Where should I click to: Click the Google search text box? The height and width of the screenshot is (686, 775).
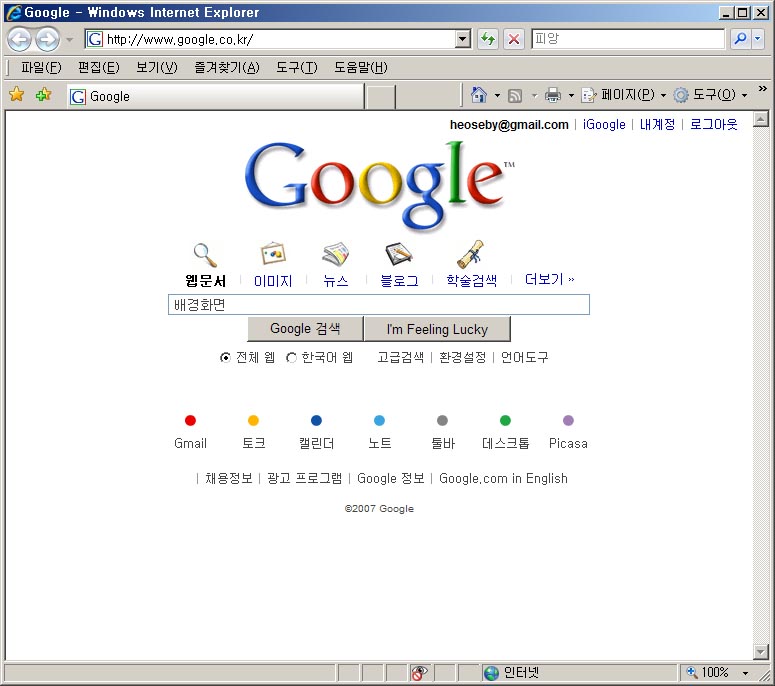coord(379,304)
